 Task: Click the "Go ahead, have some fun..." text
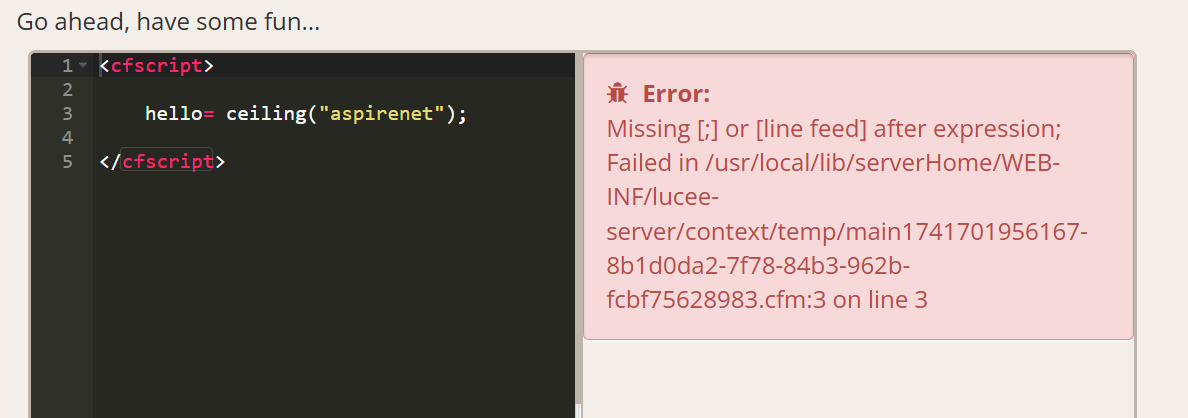pyautogui.click(x=168, y=21)
